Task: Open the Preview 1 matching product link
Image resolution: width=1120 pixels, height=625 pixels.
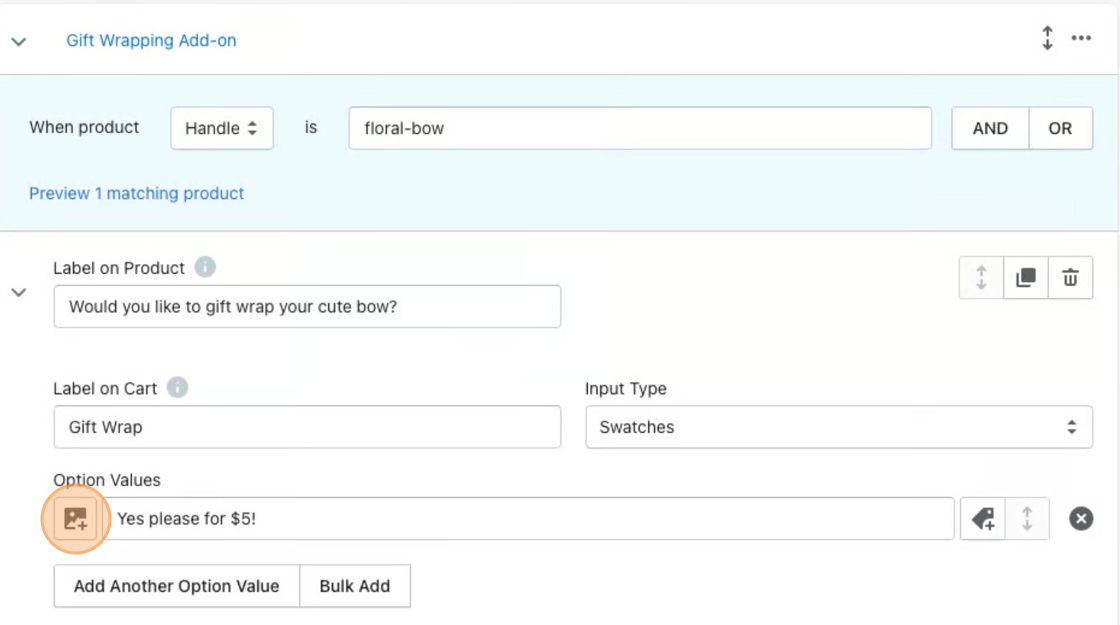Action: 136,193
